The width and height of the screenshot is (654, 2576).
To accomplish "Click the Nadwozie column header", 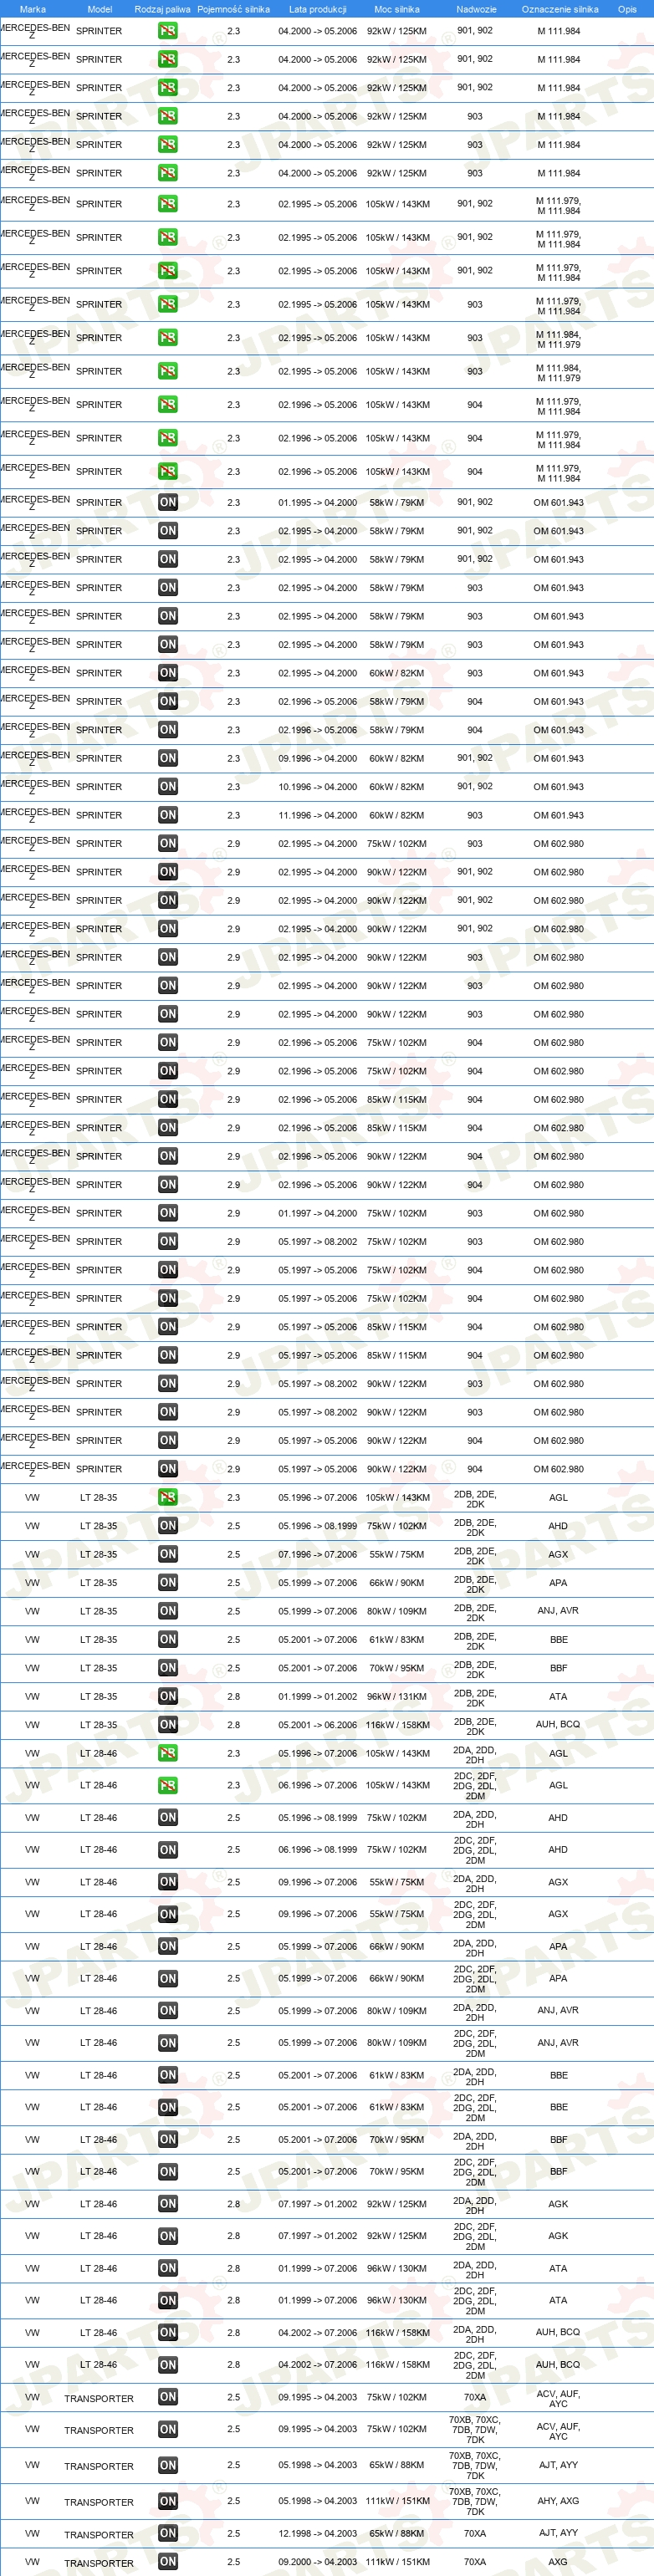I will (476, 9).
